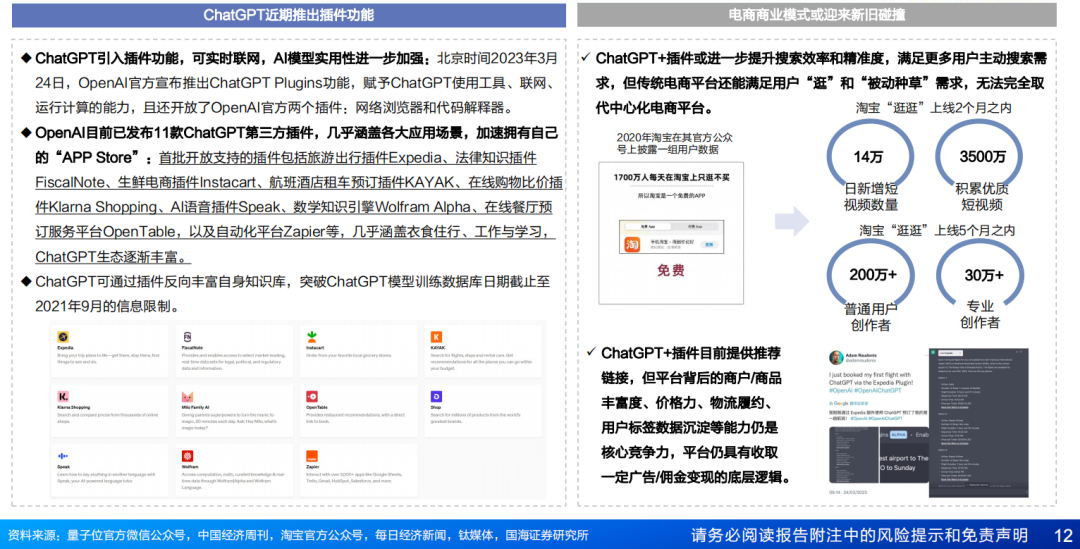Click the 'ChatGPT可通过插件反向丰富' bullet text

[294, 294]
